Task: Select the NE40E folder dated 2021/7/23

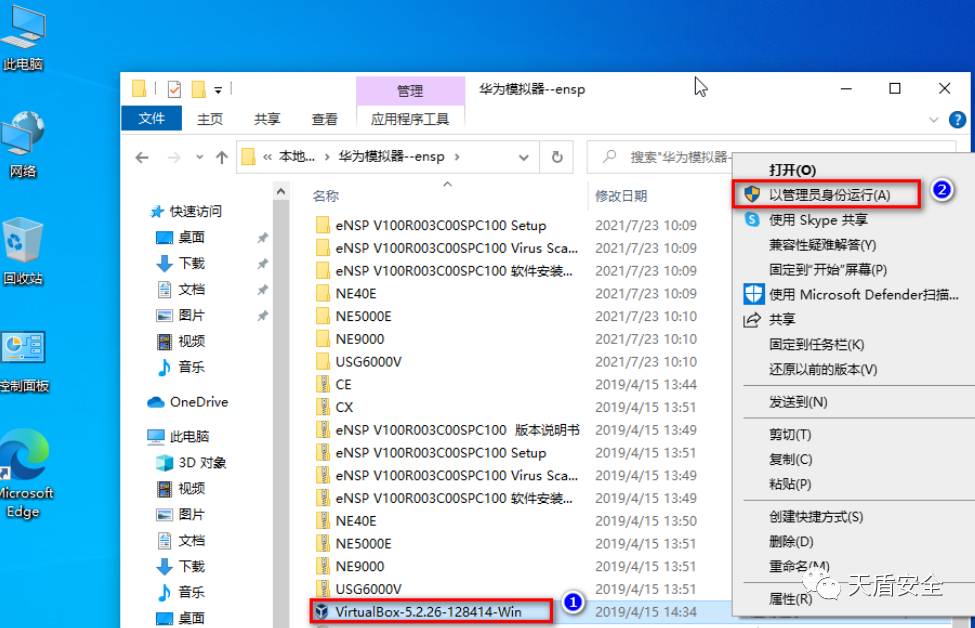Action: pos(356,293)
